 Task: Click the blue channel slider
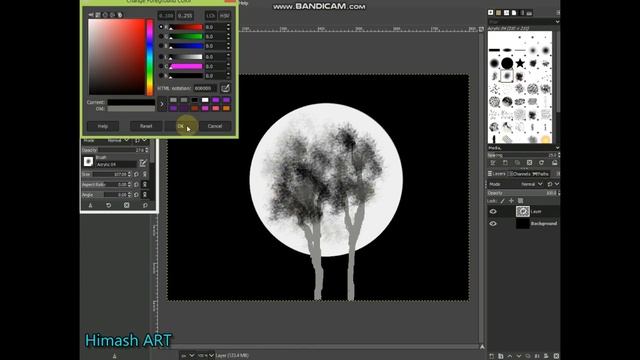pos(186,46)
